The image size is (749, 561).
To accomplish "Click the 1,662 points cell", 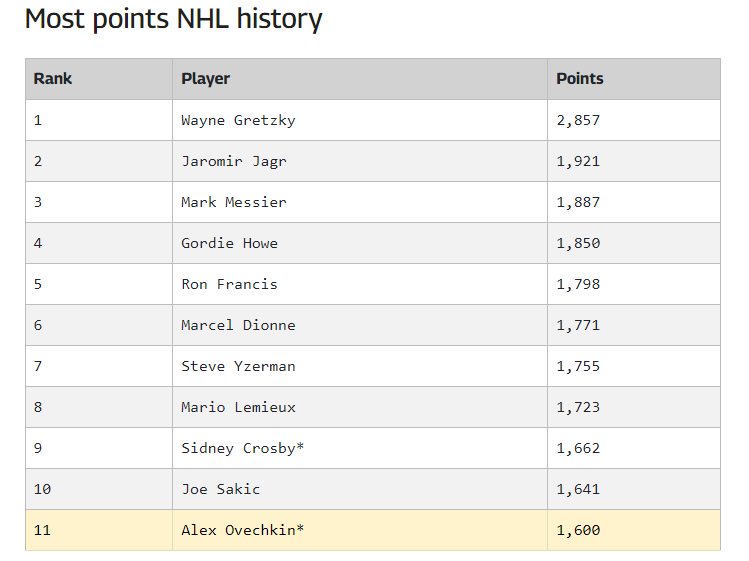I will 634,449.
